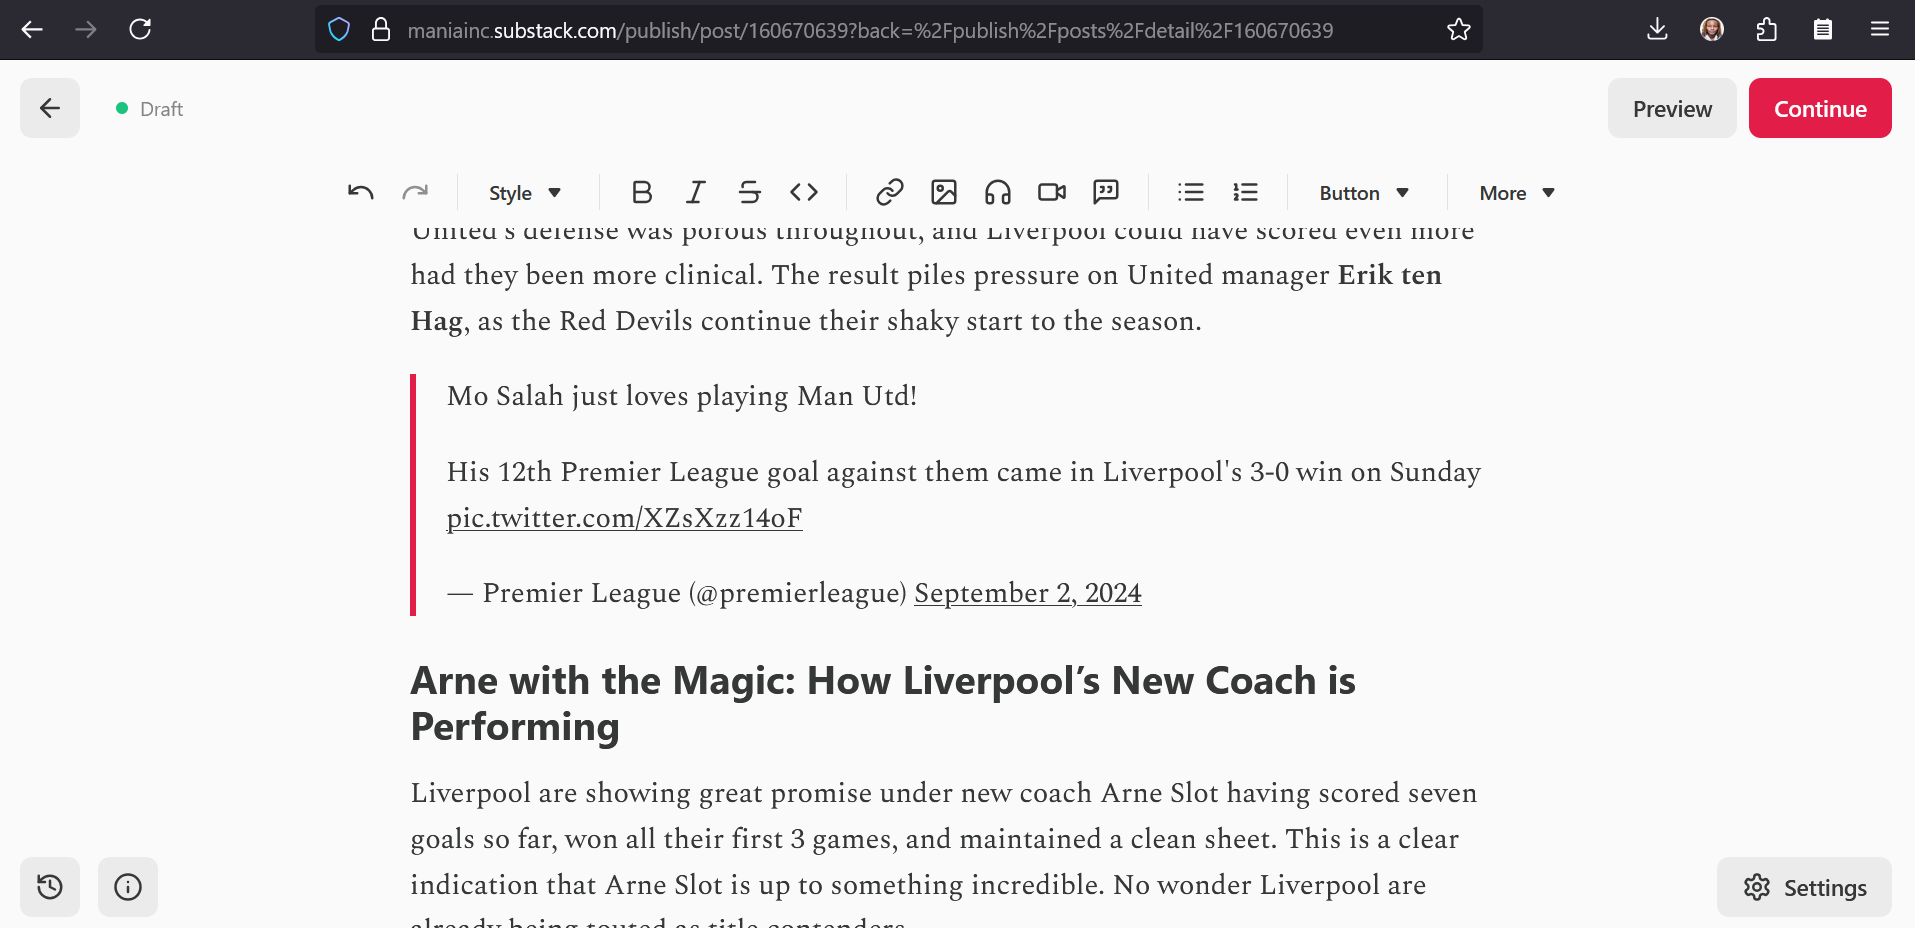Open the pic.twitter.com/XZsXzz14oF link

[624, 518]
